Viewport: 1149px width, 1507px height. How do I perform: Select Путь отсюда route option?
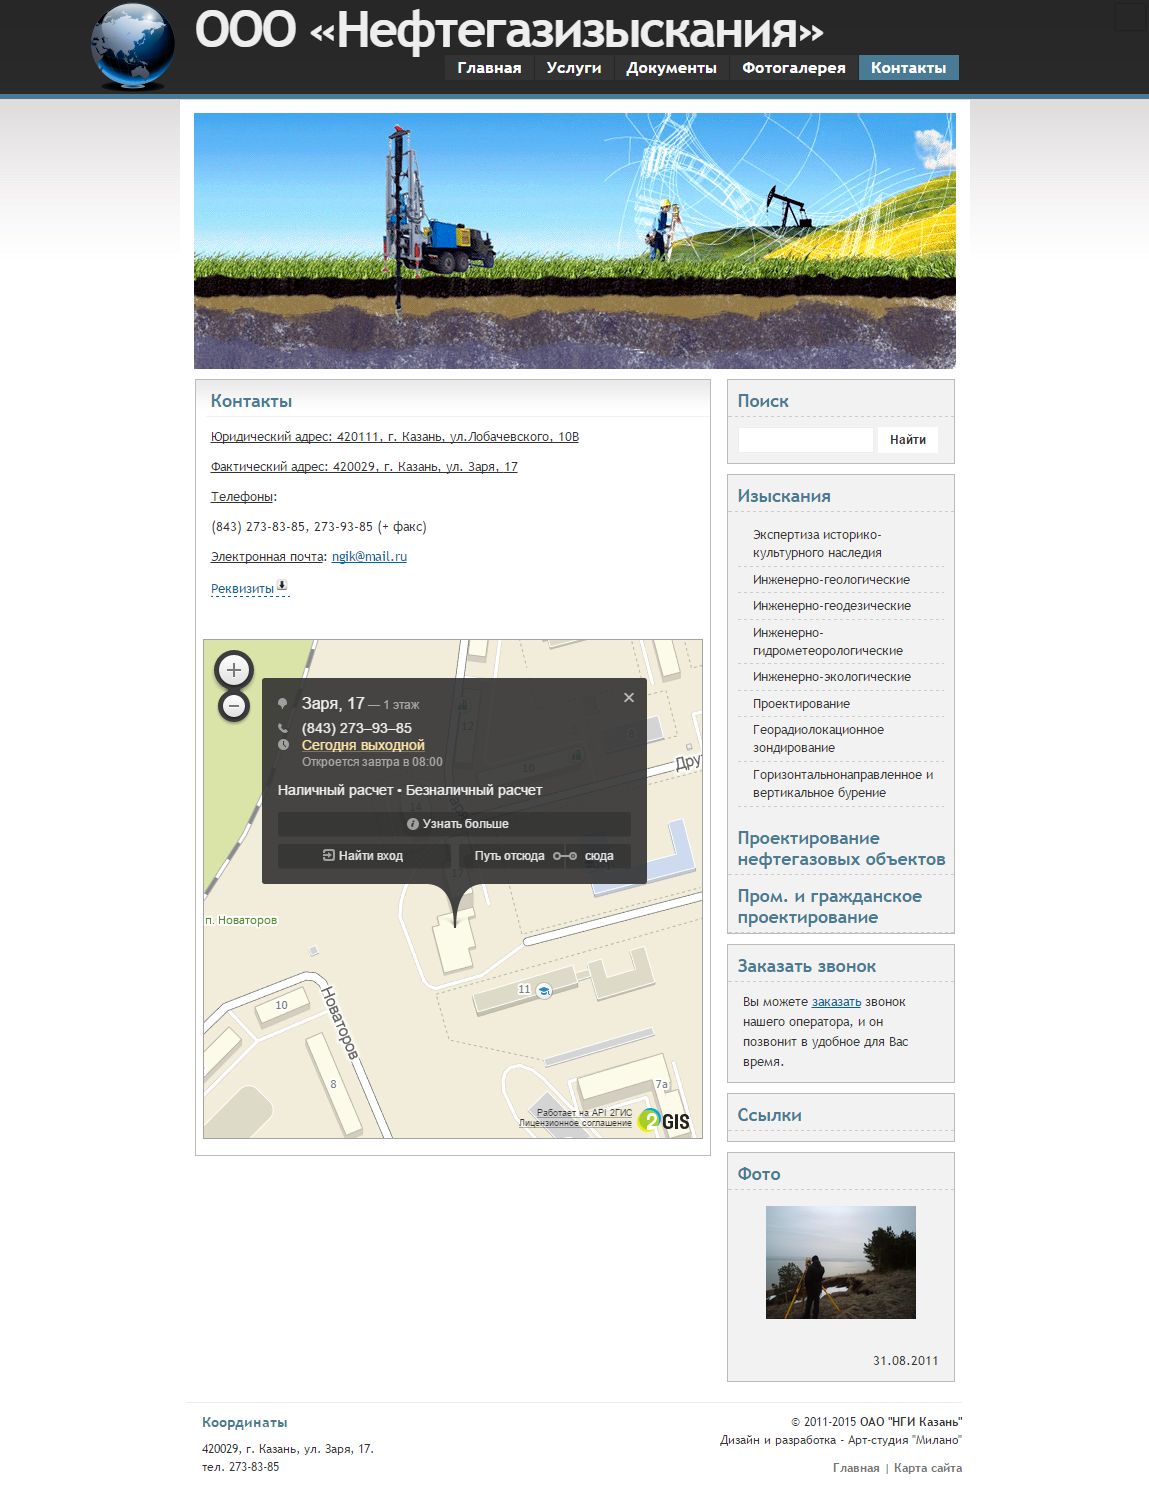click(x=509, y=856)
